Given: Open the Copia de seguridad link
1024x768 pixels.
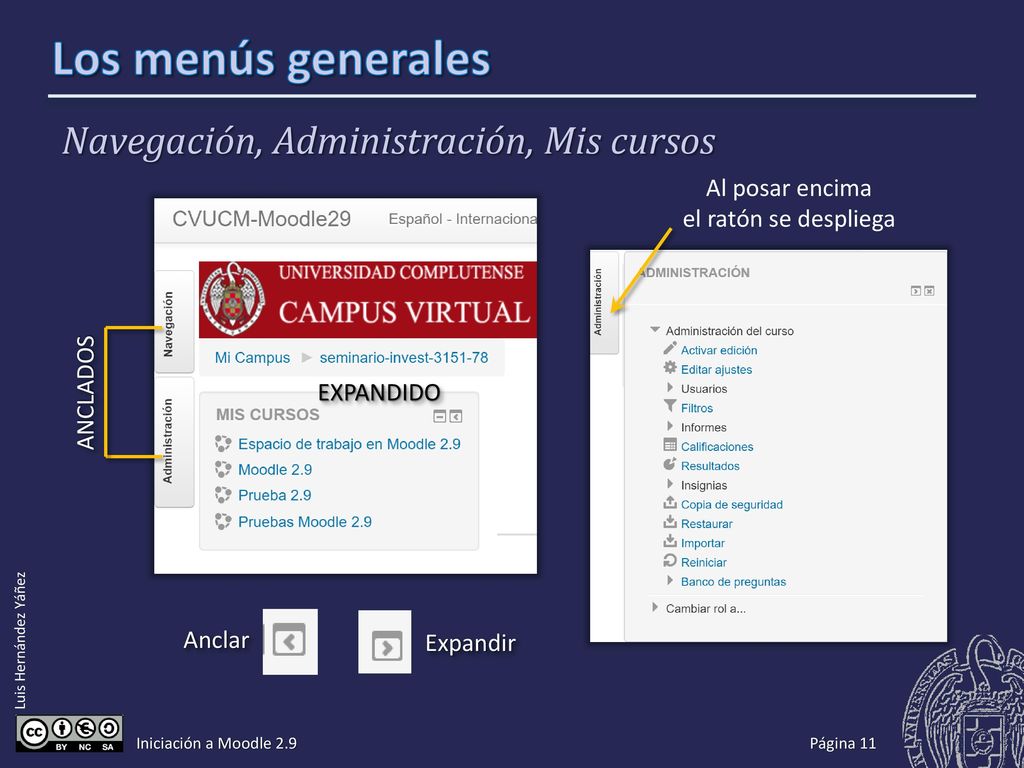Looking at the screenshot, I should pyautogui.click(x=731, y=505).
